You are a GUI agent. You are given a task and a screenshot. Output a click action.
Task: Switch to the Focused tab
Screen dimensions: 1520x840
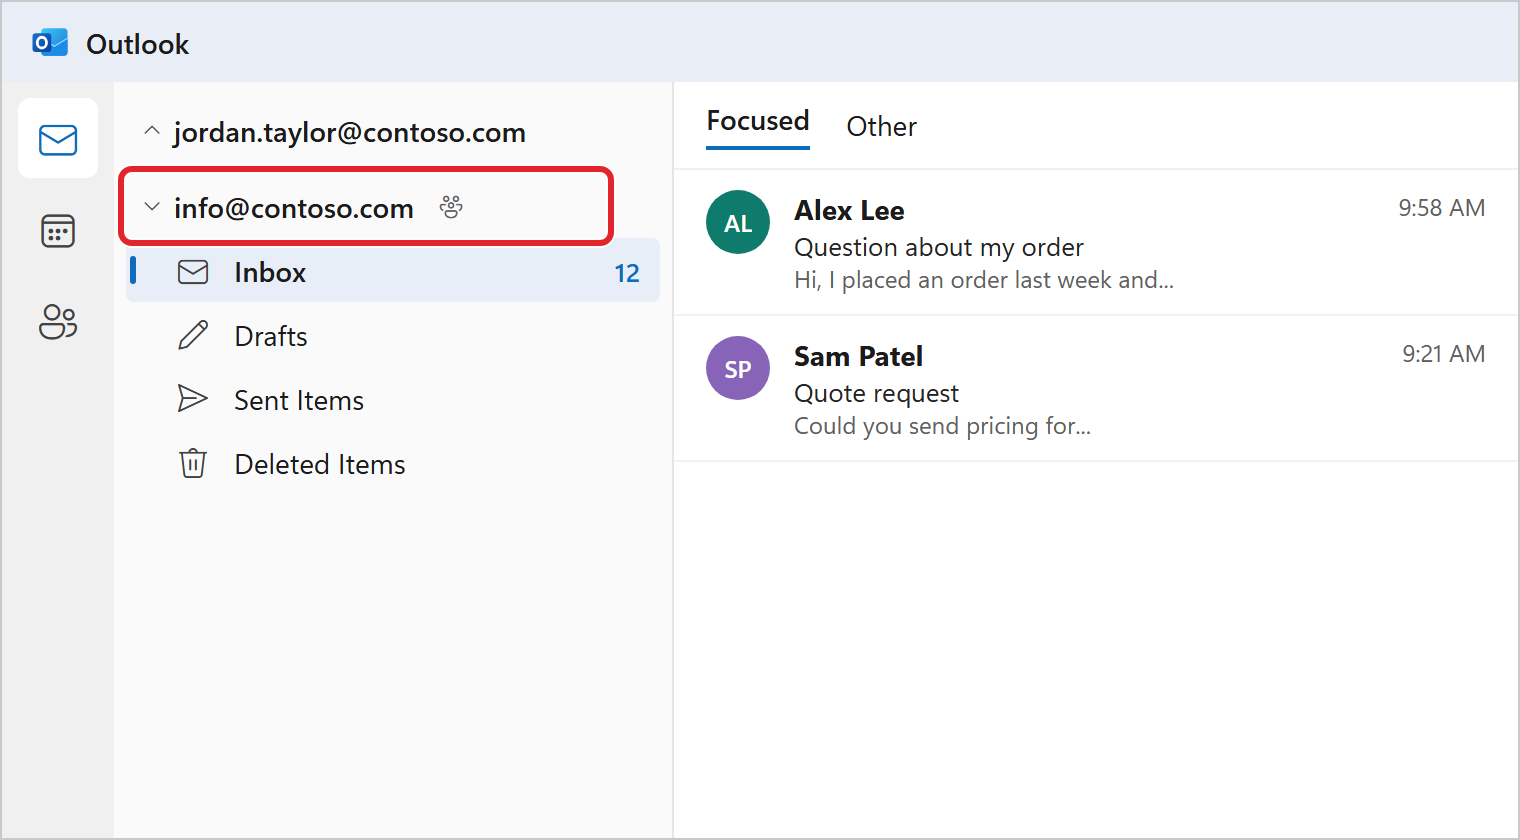click(x=758, y=122)
